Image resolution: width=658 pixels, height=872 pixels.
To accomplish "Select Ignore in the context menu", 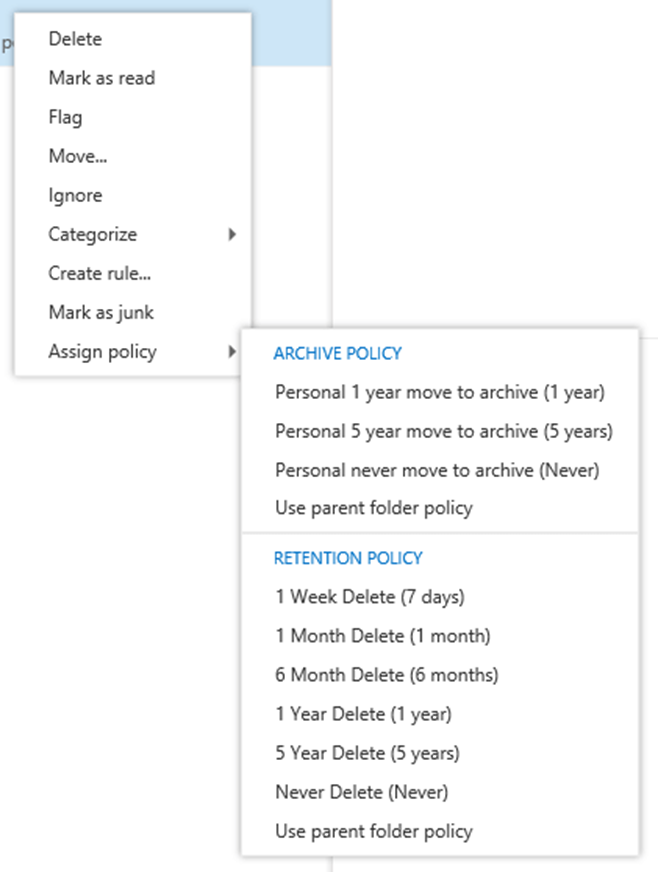I will click(x=75, y=195).
